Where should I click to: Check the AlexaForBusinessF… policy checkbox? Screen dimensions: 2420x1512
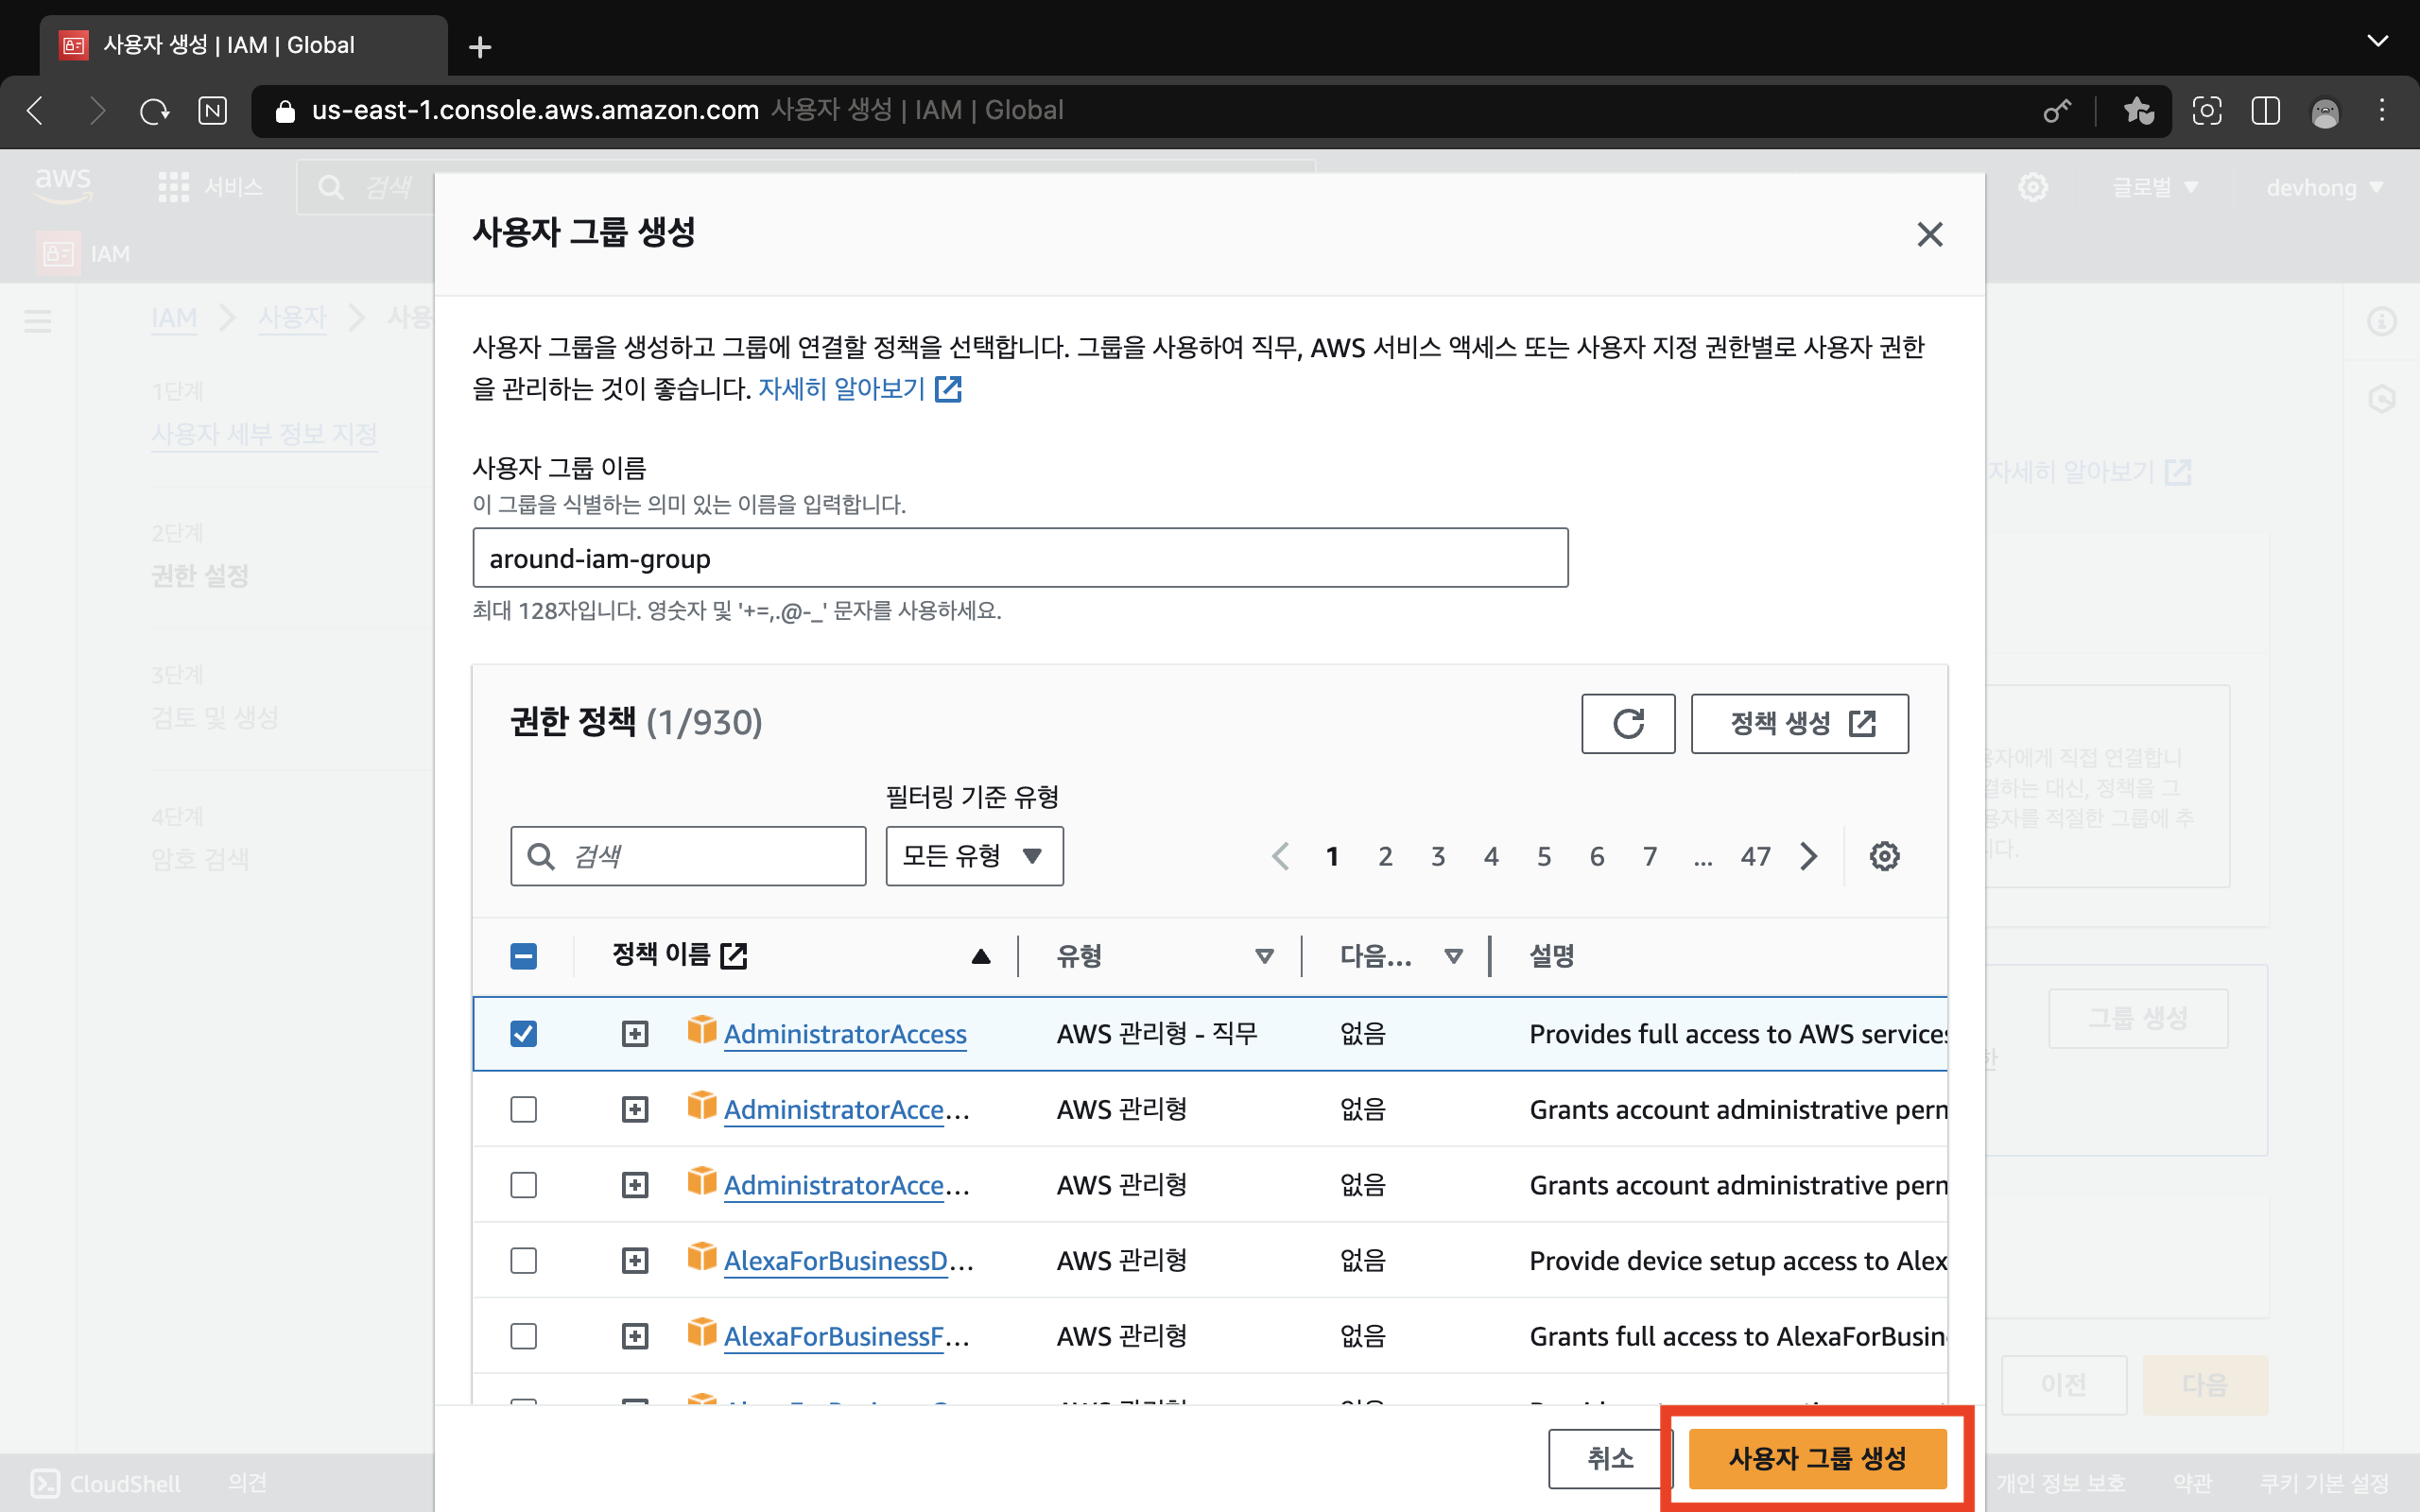pos(523,1336)
